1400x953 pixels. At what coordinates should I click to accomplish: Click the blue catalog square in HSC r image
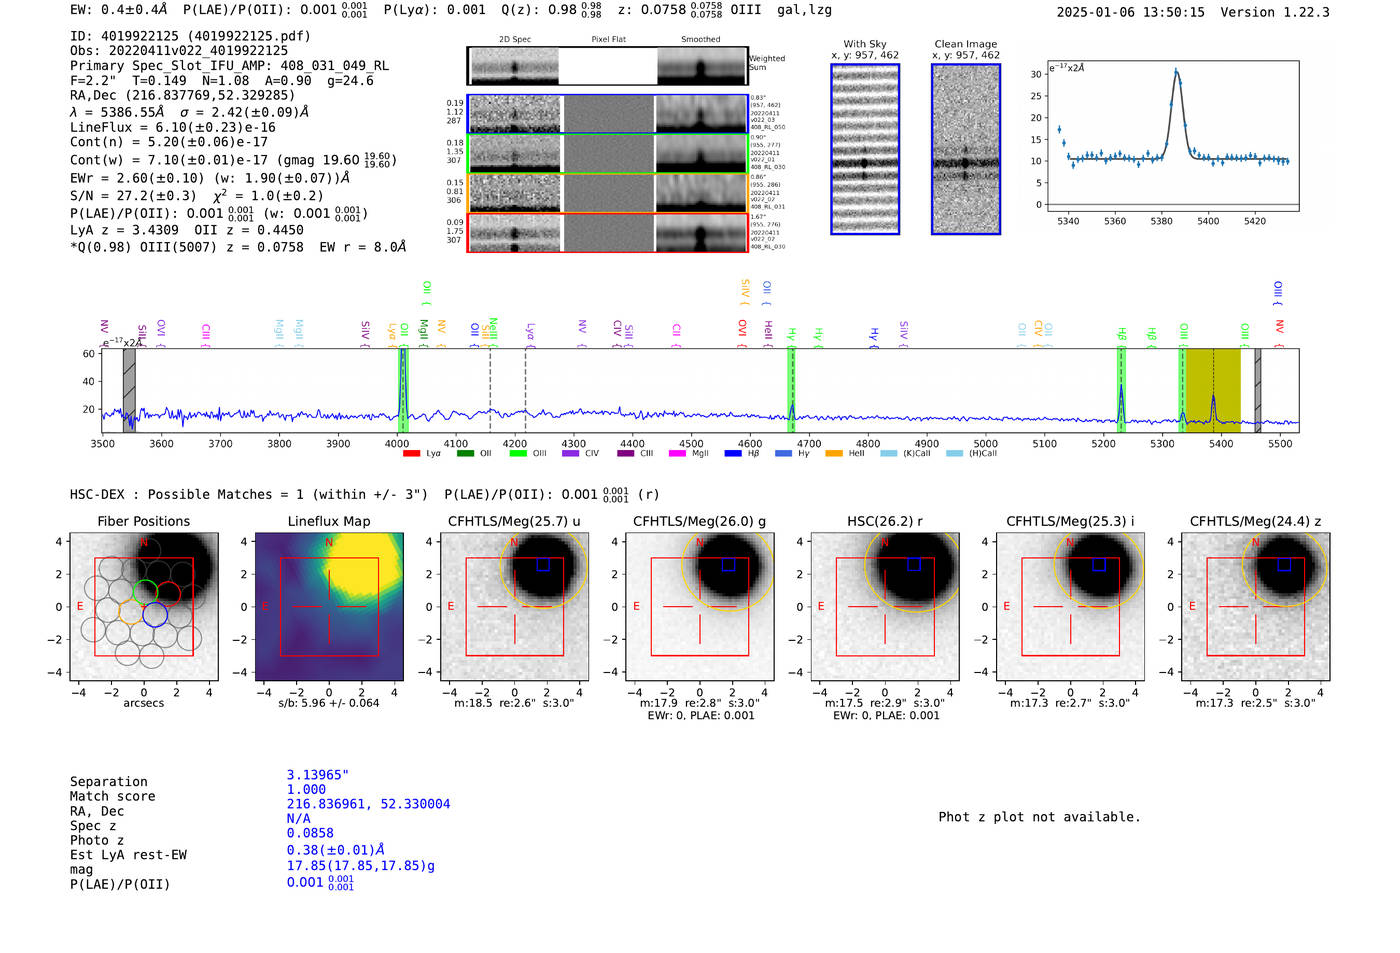tap(913, 564)
